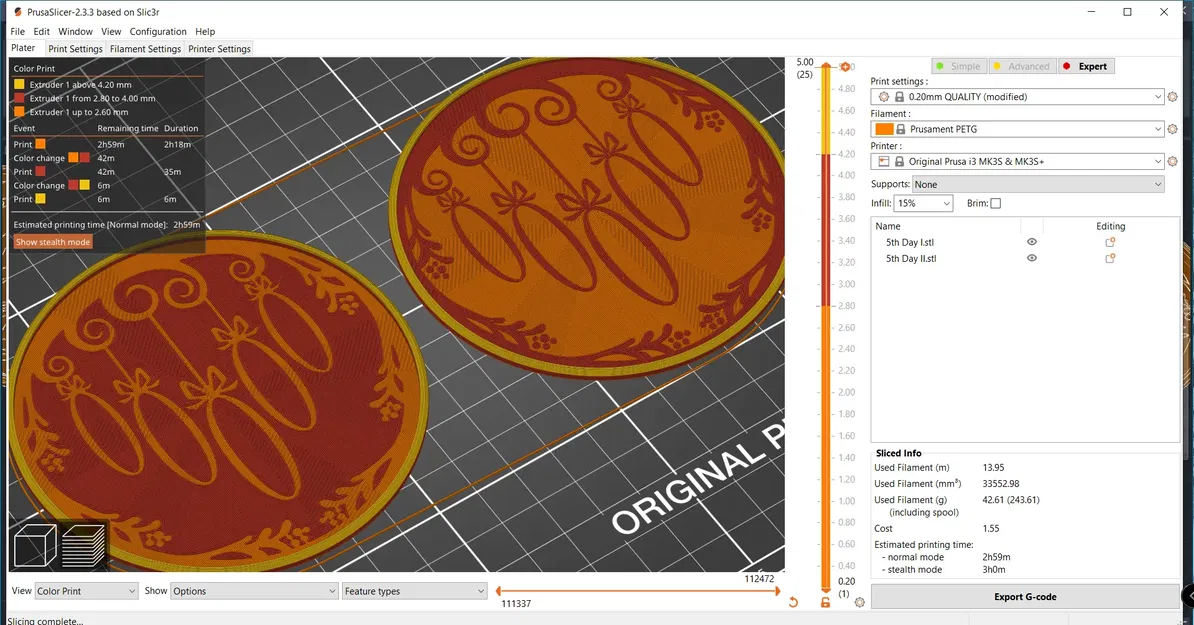Switch to the Filament Settings tab
Viewport: 1194px width, 625px height.
coord(145,49)
